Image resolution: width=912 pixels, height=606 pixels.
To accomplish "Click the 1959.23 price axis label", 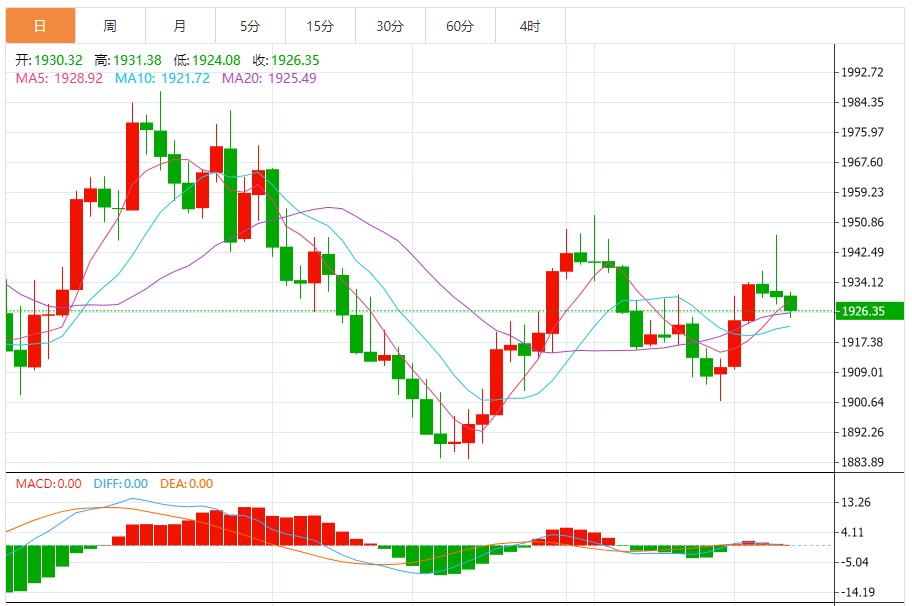I will [863, 192].
